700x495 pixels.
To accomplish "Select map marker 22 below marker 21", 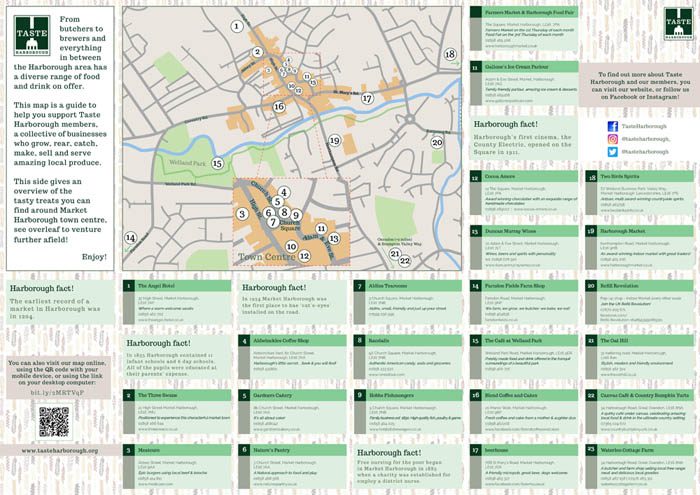I will pyautogui.click(x=404, y=261).
